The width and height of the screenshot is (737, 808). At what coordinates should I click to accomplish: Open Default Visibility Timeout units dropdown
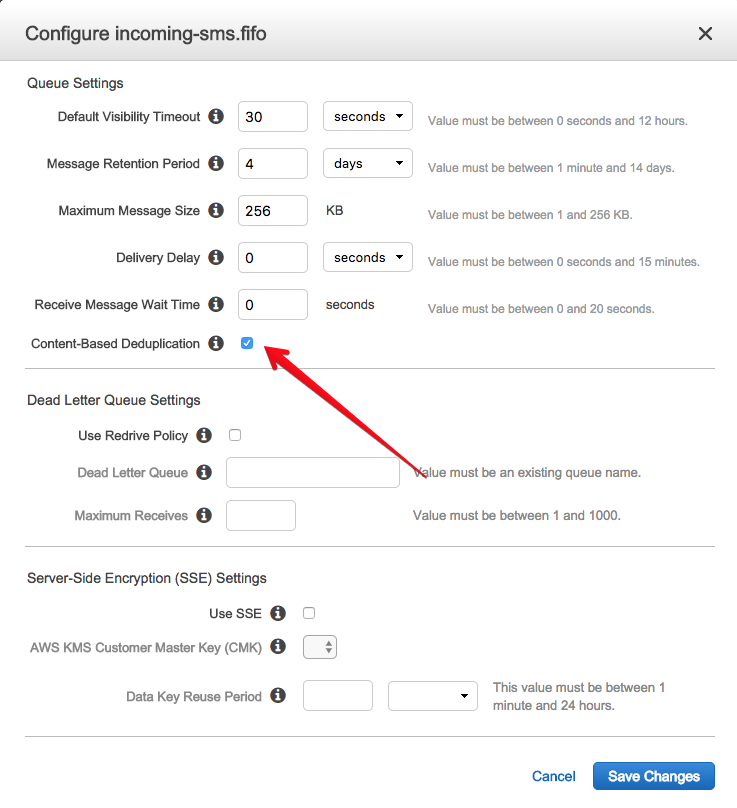pos(368,116)
